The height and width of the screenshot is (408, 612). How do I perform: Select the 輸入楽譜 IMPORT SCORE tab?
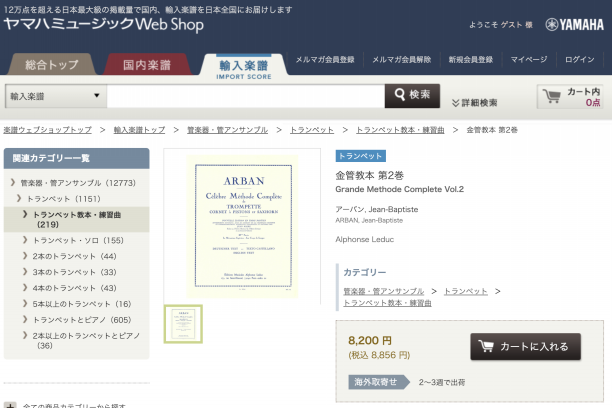coord(244,67)
